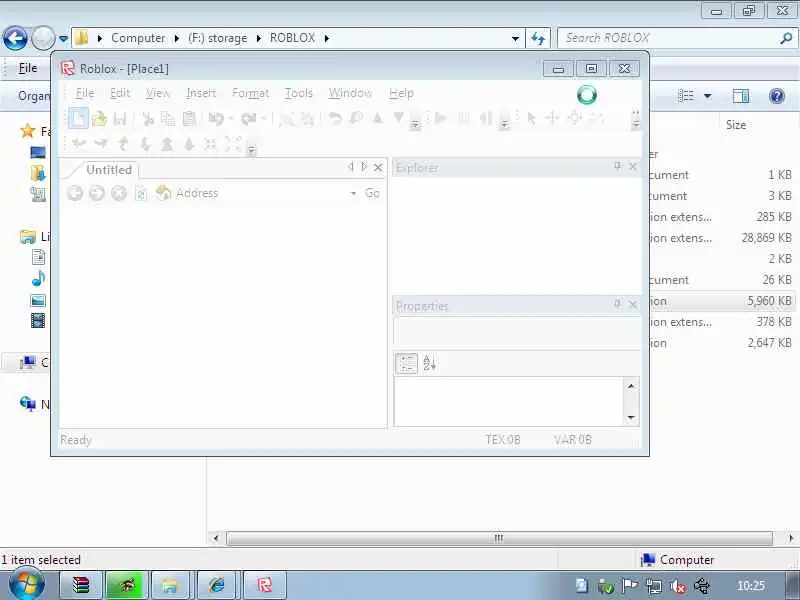Viewport: 800px width, 600px height.
Task: Click the Explorer Help question mark icon
Action: point(777,96)
